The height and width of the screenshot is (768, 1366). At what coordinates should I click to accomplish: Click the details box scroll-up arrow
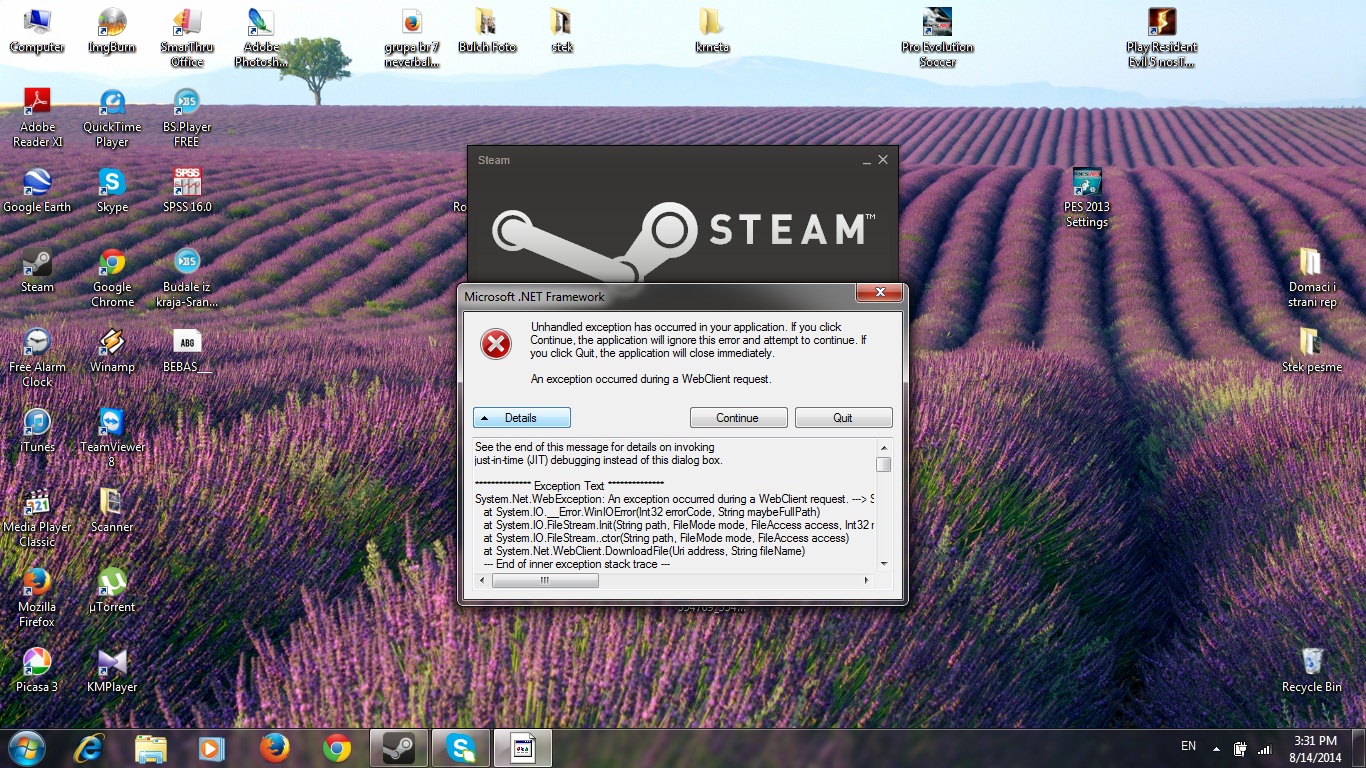[x=883, y=446]
